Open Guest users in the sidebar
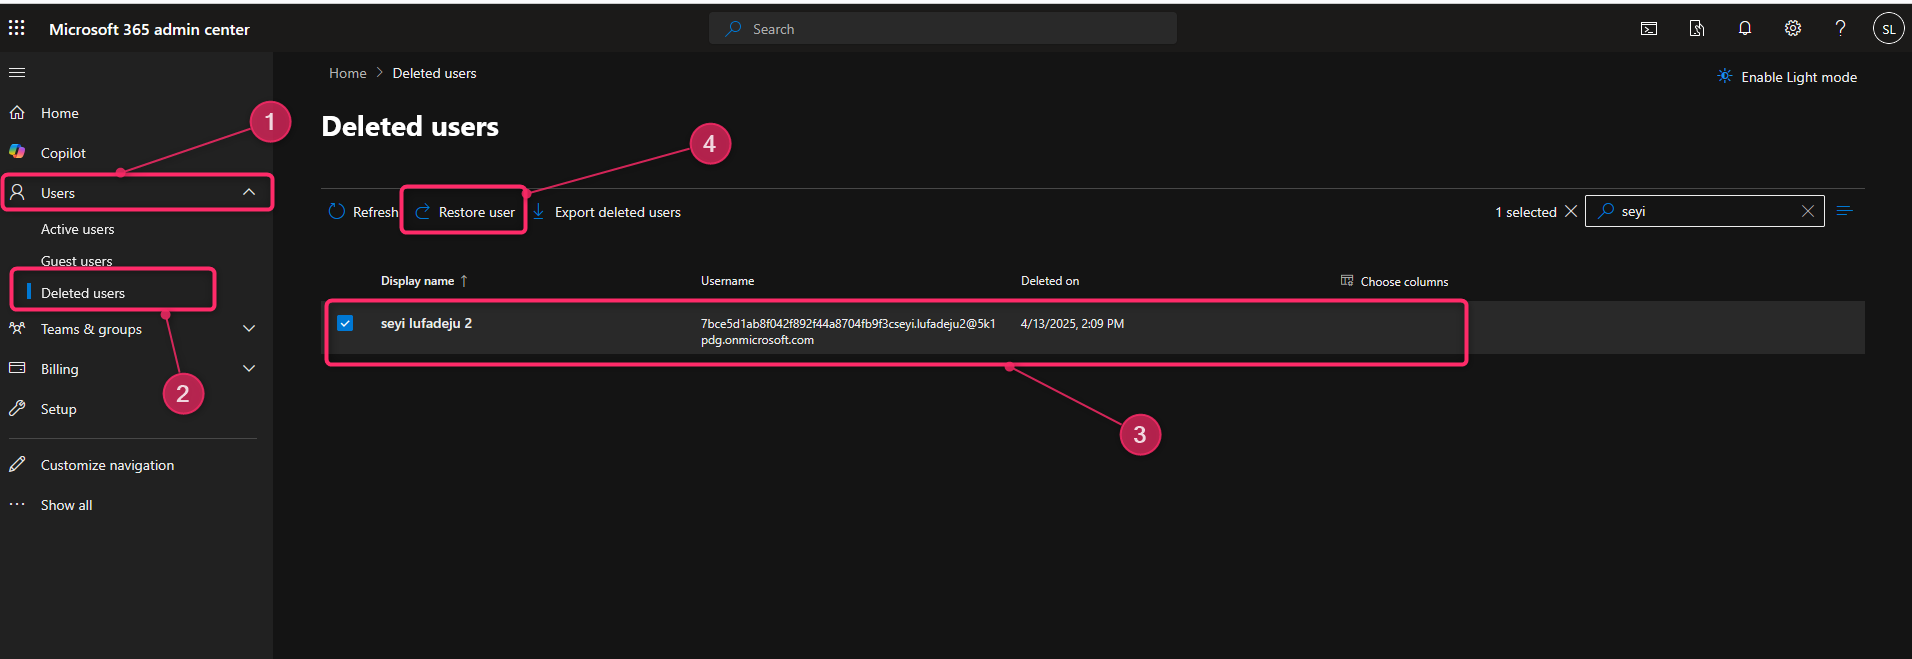 coord(77,261)
